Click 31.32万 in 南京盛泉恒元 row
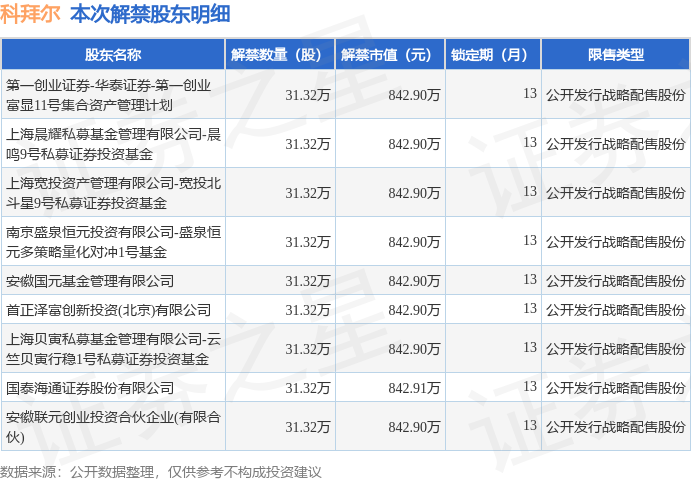Viewport: 691px width, 481px height. point(308,242)
